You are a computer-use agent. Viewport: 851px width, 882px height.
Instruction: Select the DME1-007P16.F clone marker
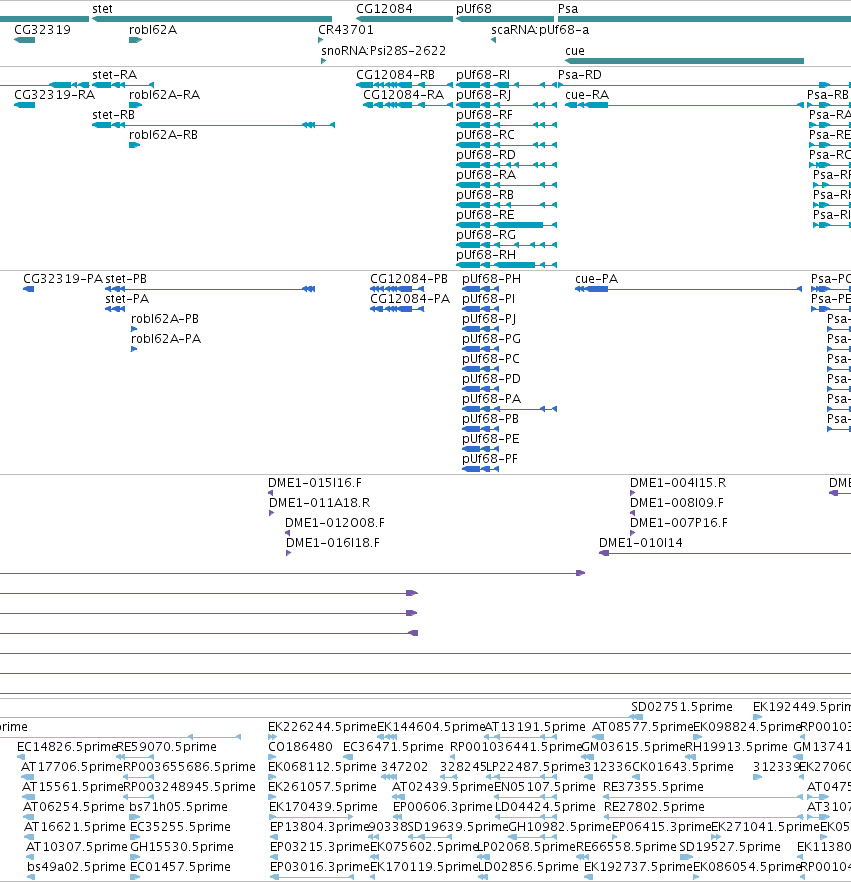(633, 533)
